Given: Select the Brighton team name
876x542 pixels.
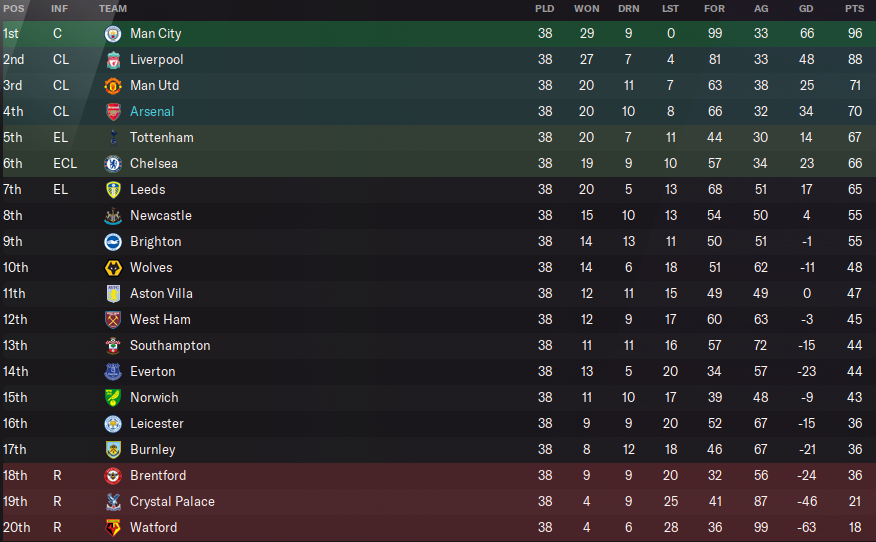Looking at the screenshot, I should point(156,242).
